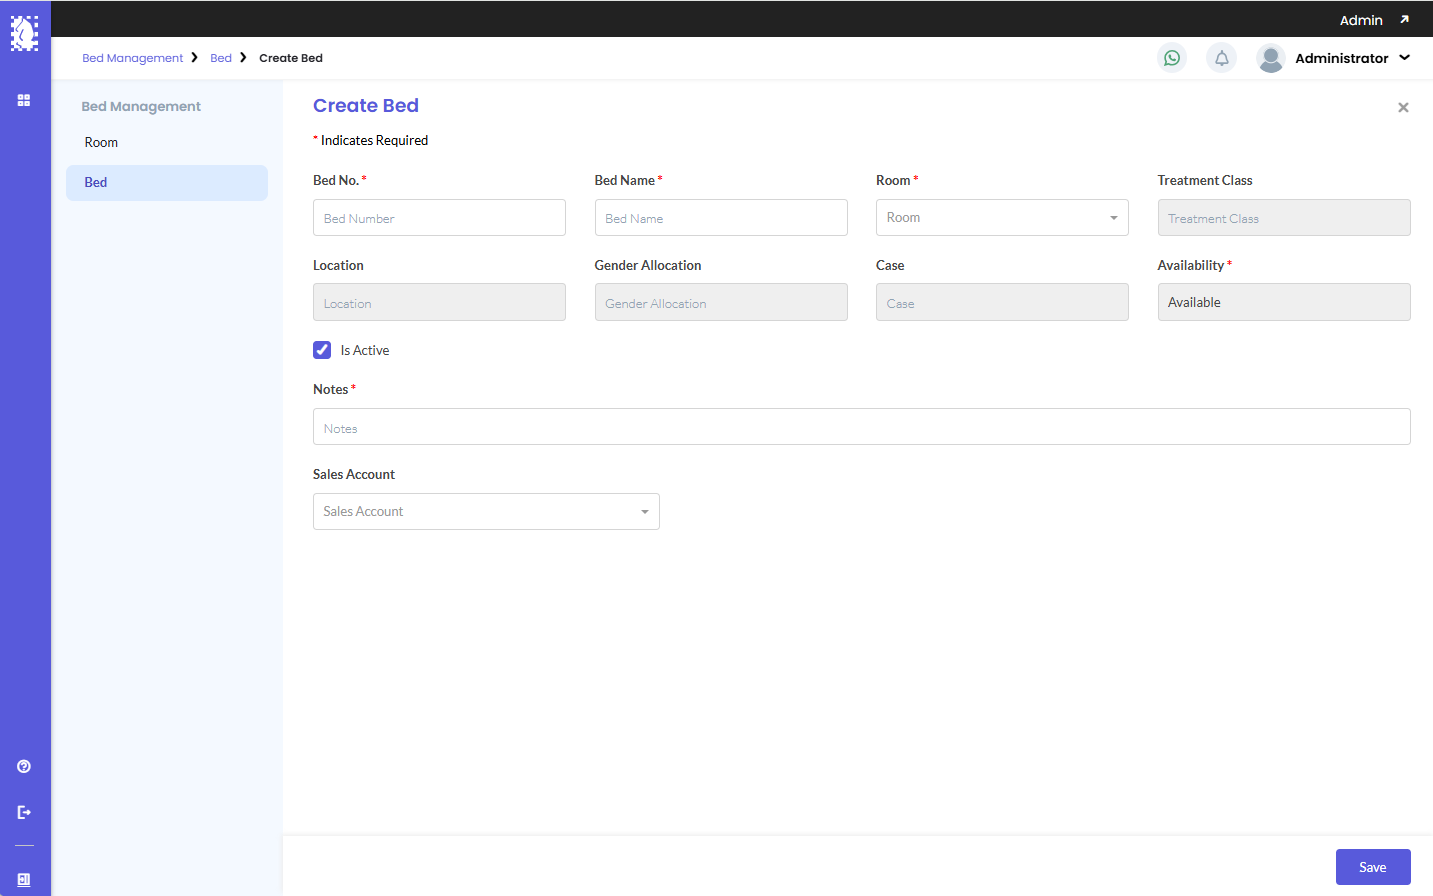Save the new bed

1372,867
